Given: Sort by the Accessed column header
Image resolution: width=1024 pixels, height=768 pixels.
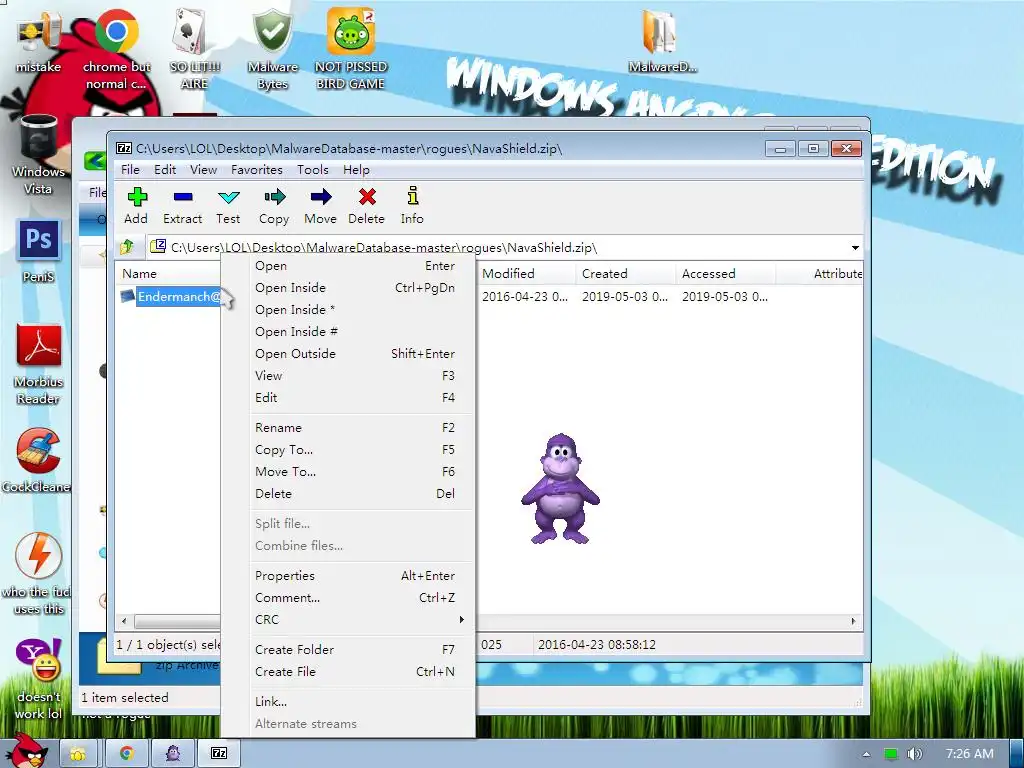Looking at the screenshot, I should (725, 274).
